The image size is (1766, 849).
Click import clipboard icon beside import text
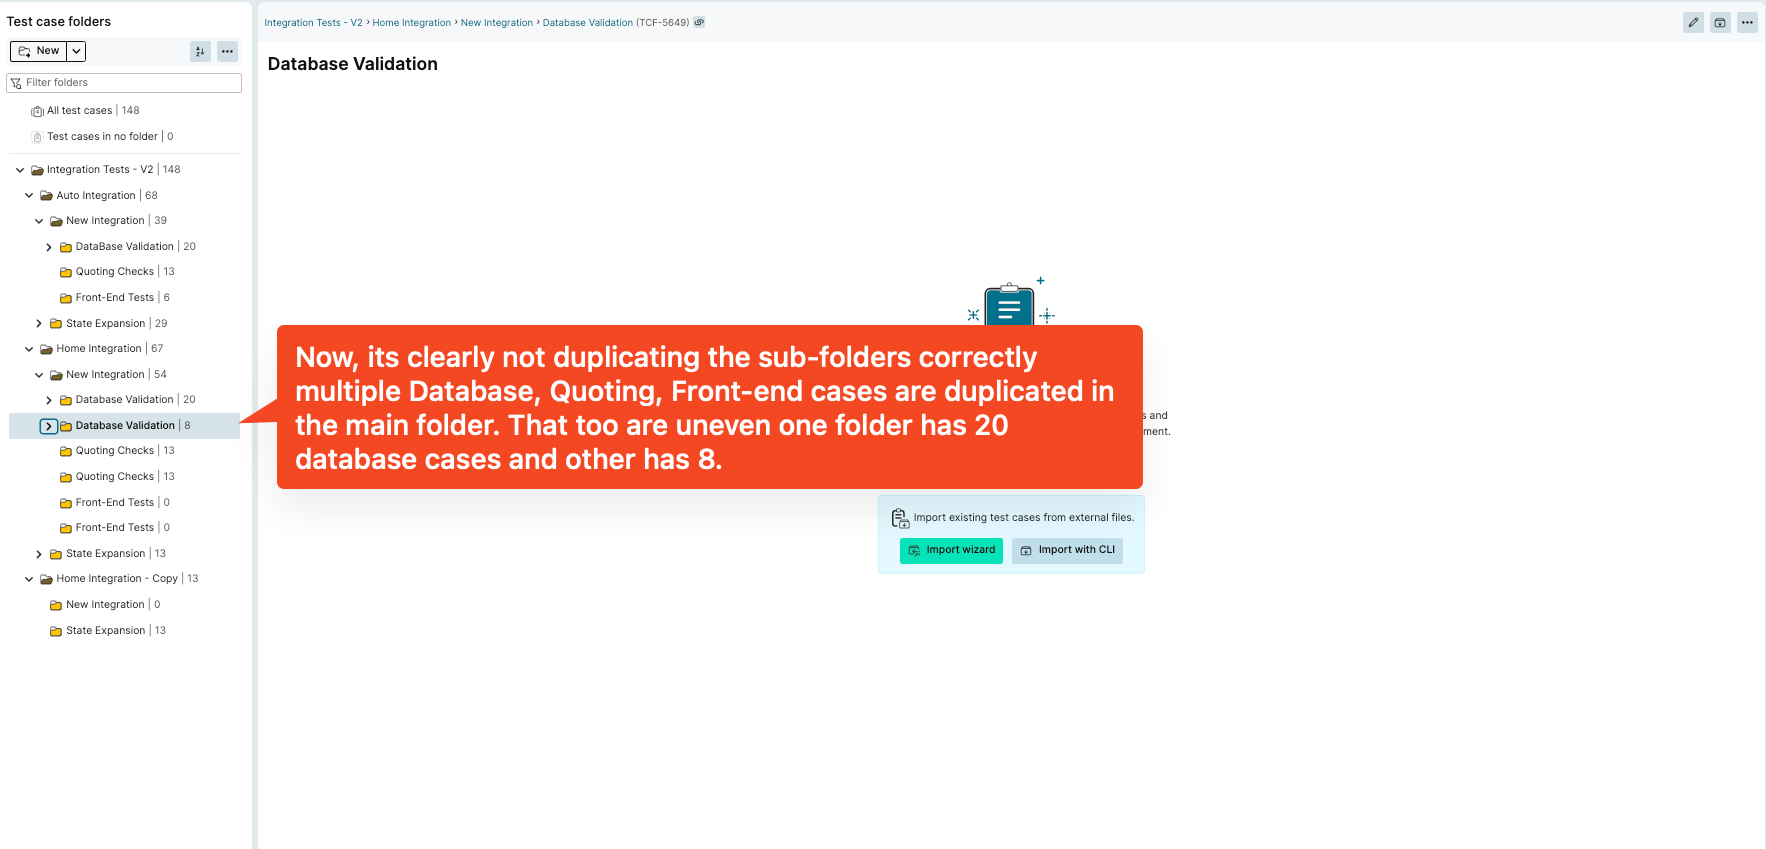[899, 518]
